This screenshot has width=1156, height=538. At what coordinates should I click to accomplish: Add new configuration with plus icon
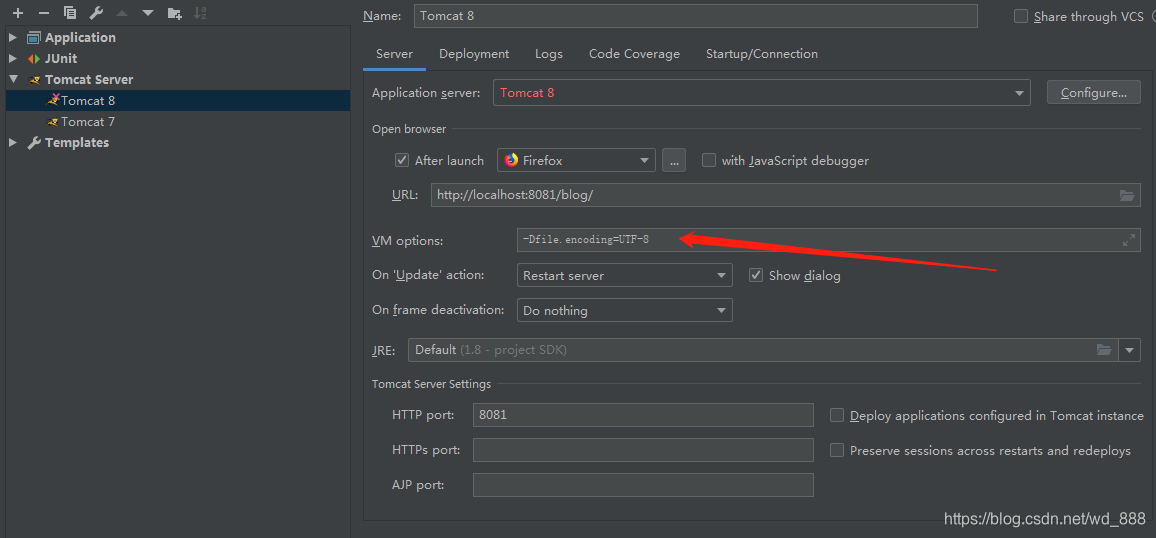point(18,13)
